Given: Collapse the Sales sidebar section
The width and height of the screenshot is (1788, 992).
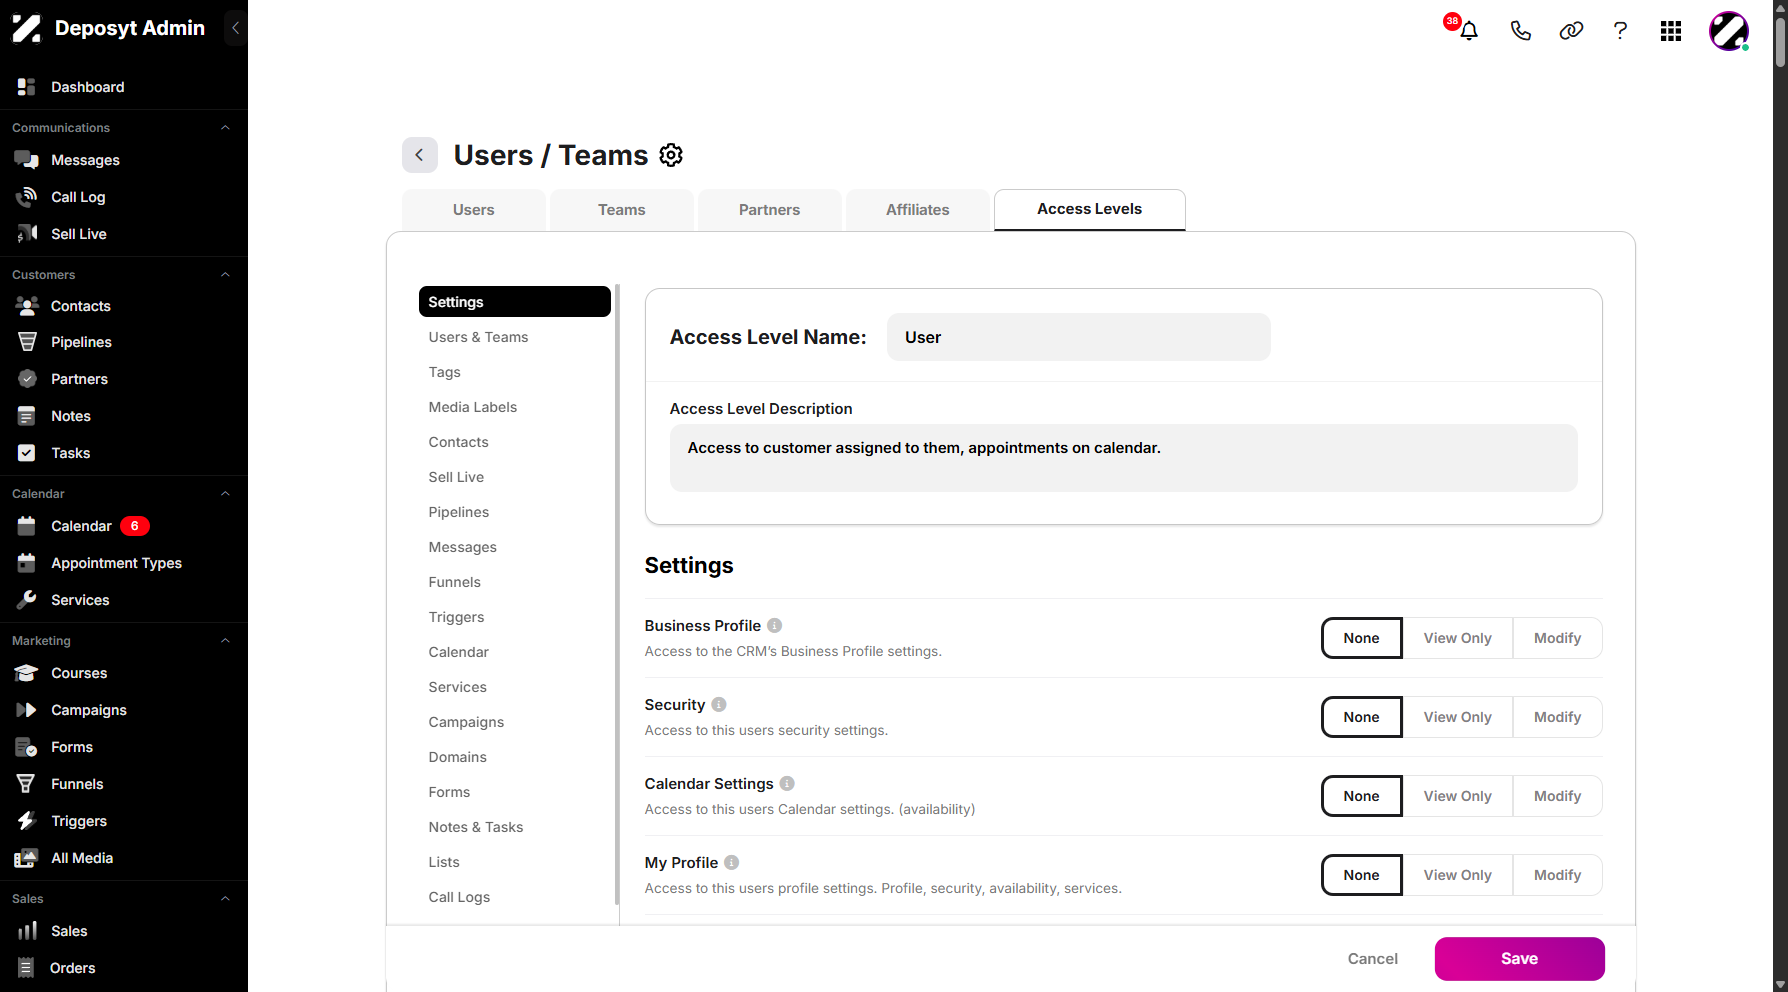Looking at the screenshot, I should click(x=225, y=899).
